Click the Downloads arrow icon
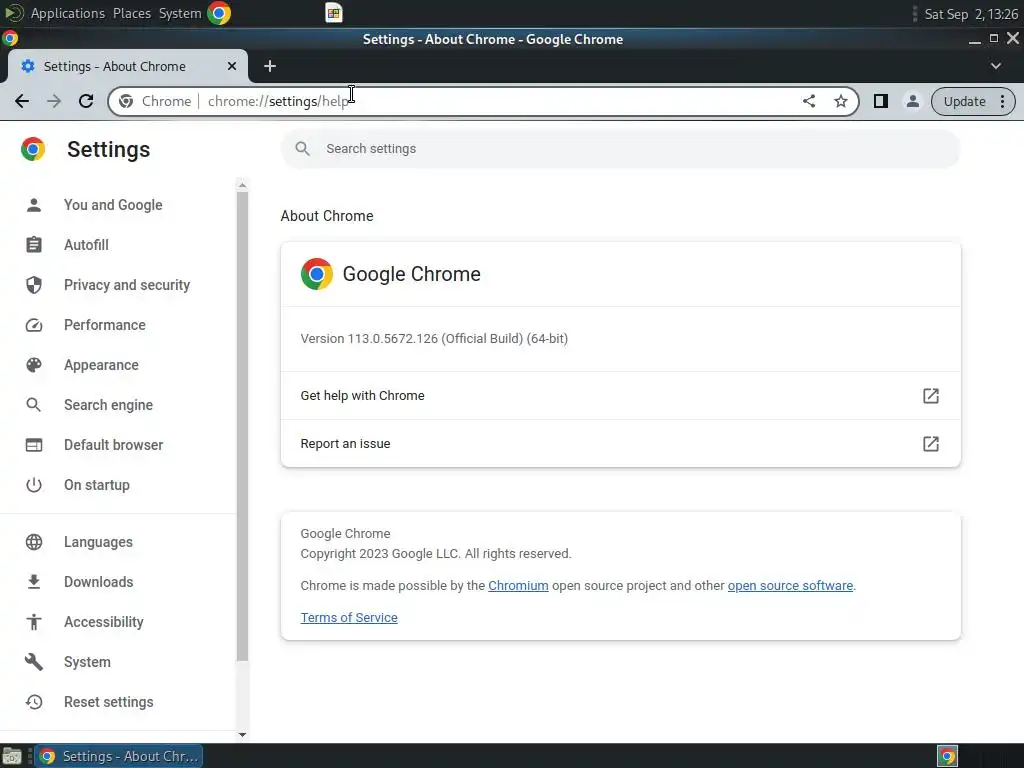 coord(34,582)
